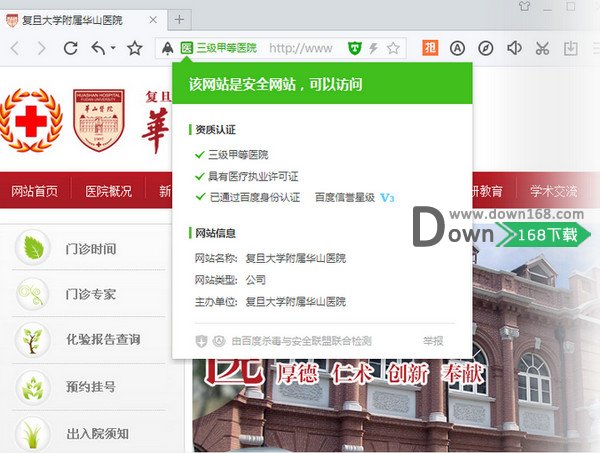
Task: Click the green hospital badge icon
Action: coord(187,48)
